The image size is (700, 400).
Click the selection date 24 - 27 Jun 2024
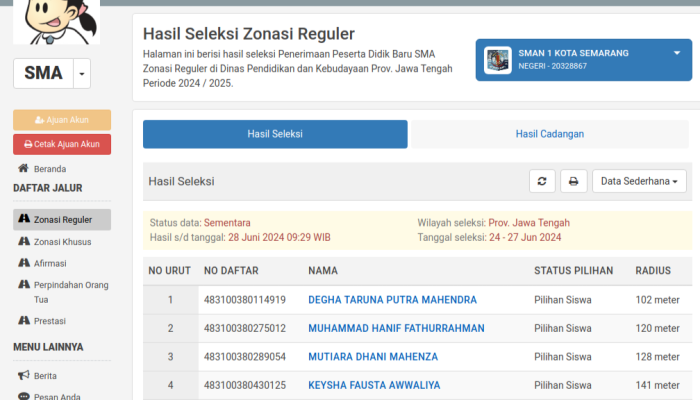click(525, 238)
